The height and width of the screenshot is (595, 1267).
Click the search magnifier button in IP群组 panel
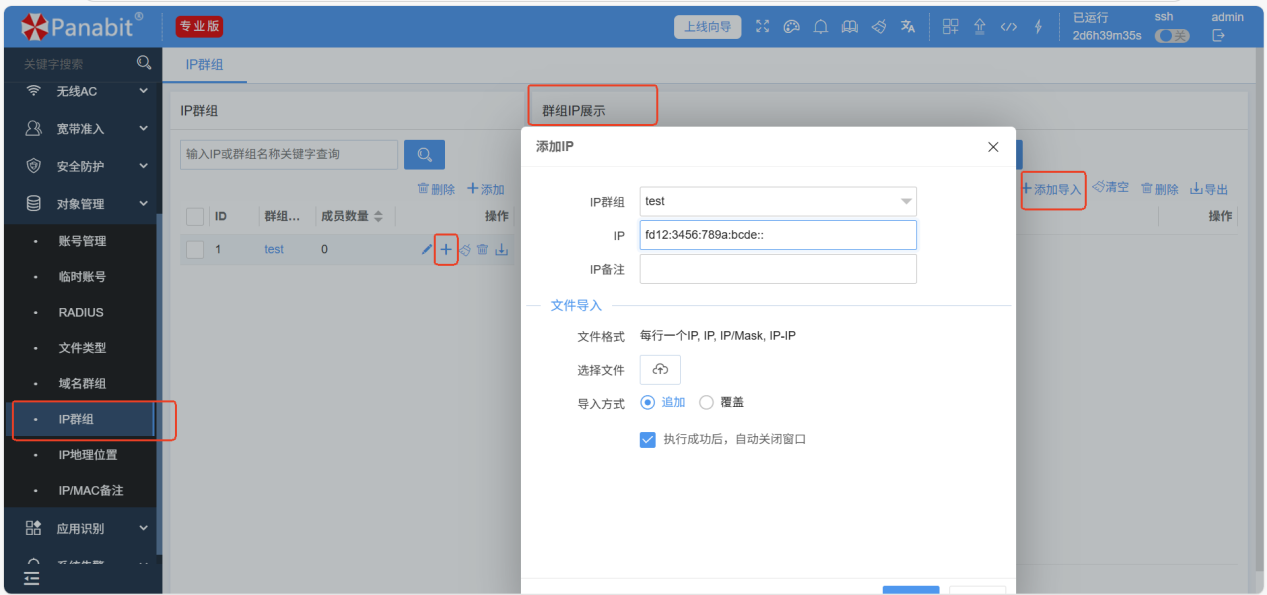(424, 154)
